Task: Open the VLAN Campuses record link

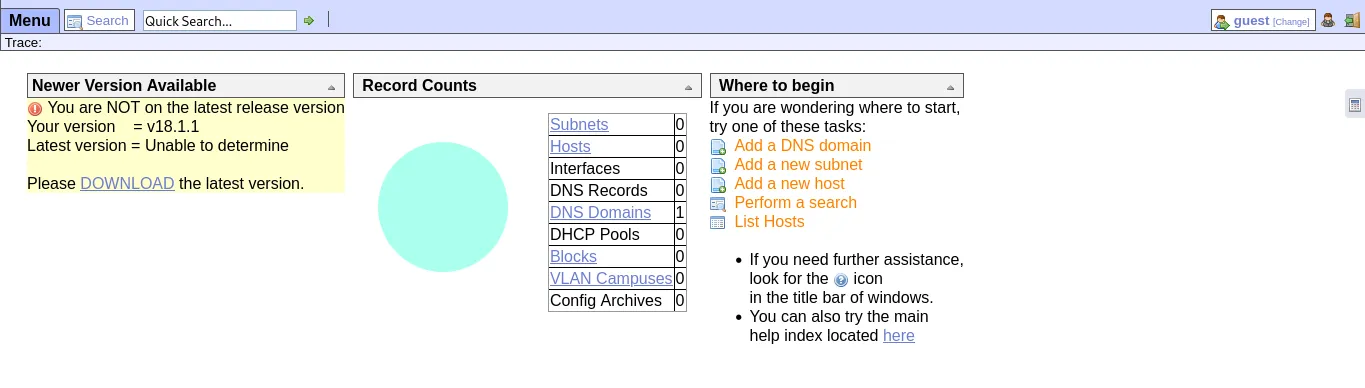Action: coord(611,278)
